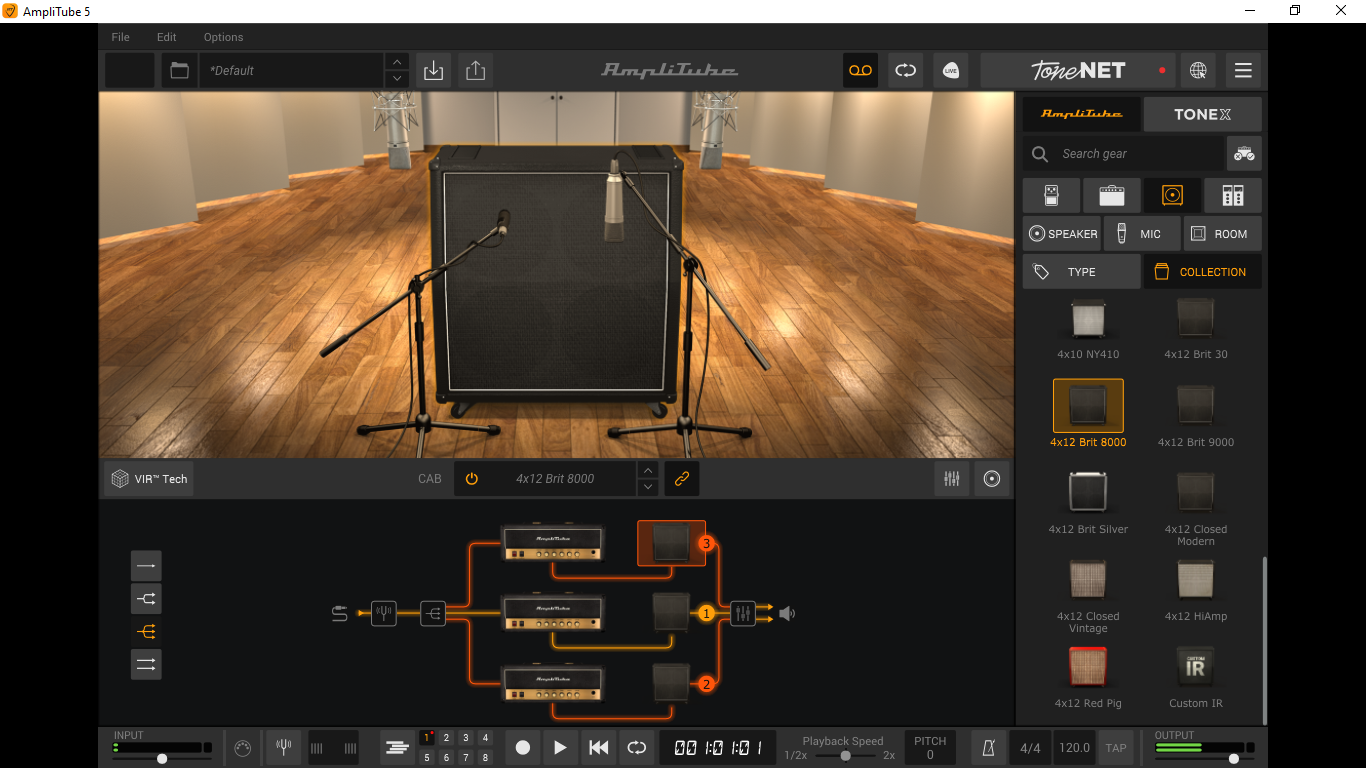Open the ToneNET button

(1078, 71)
